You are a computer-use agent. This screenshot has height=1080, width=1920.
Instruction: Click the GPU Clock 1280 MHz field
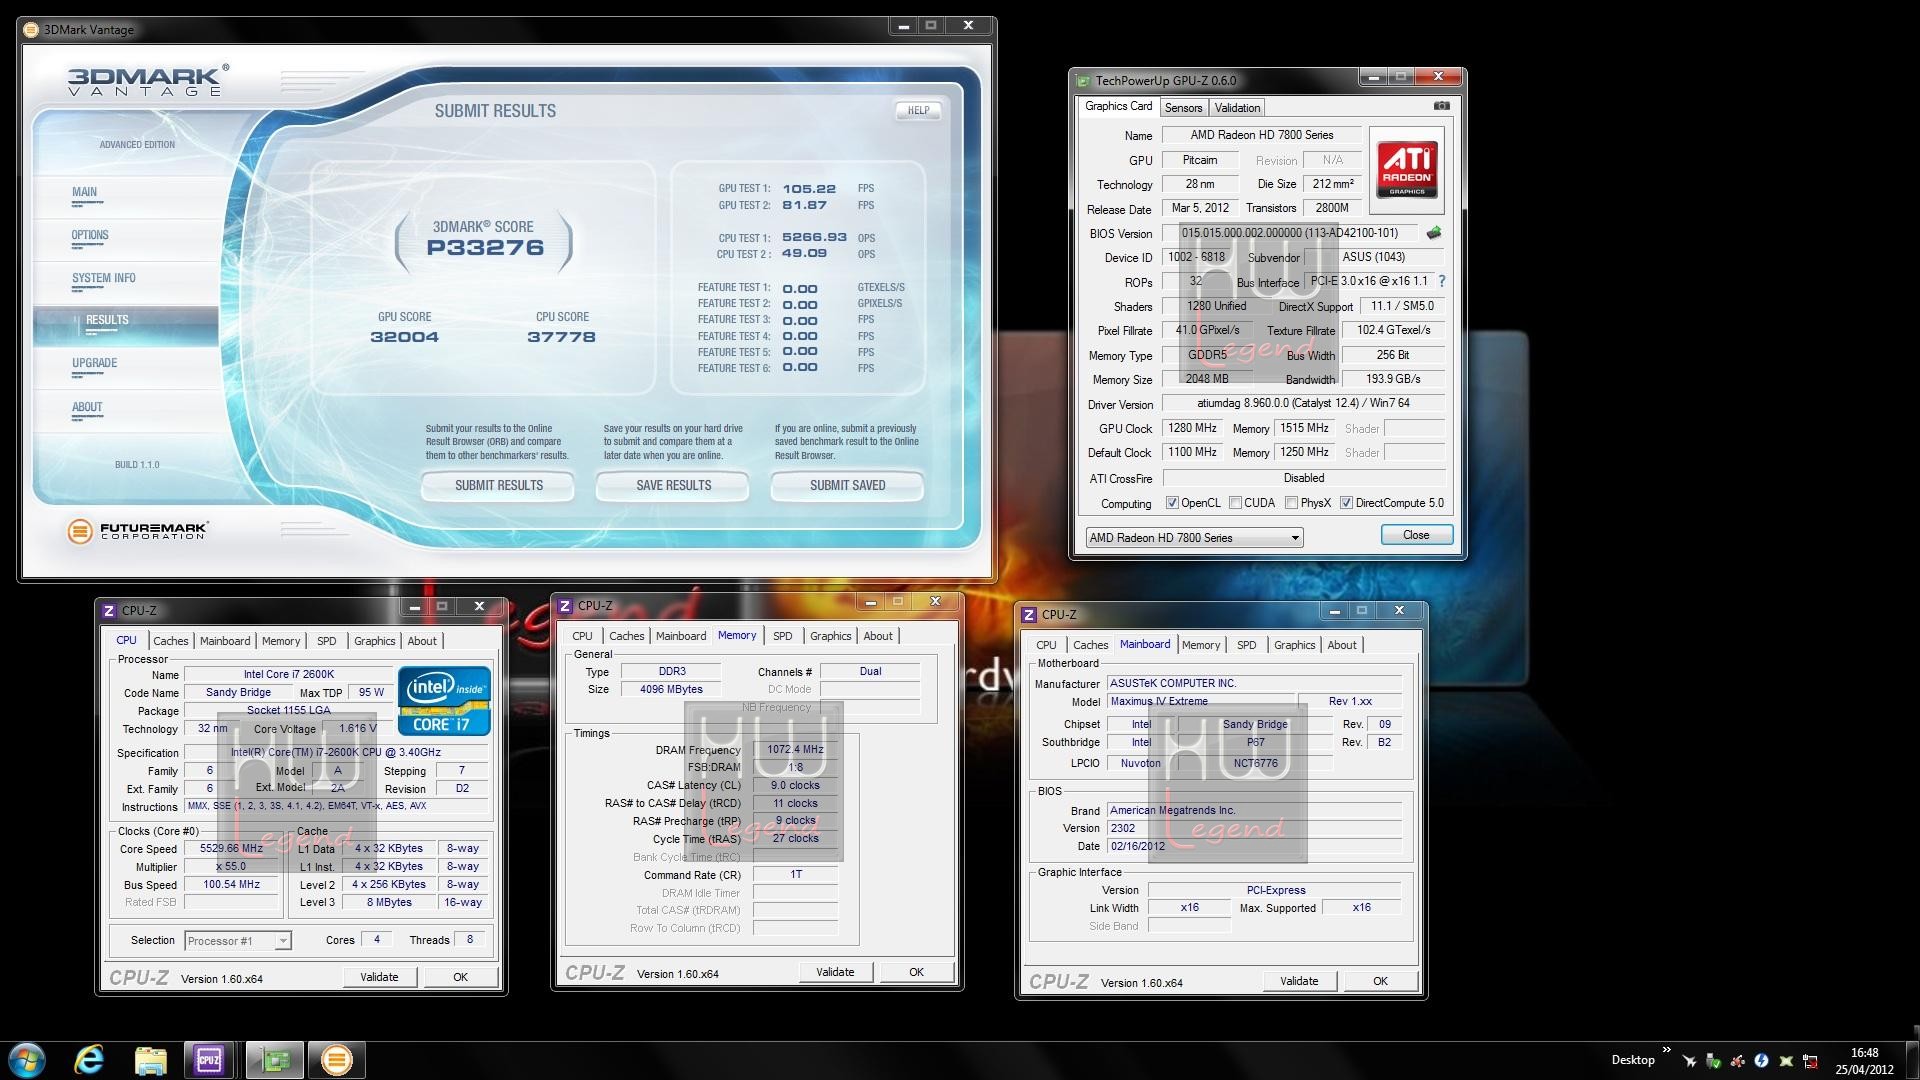click(x=1192, y=428)
